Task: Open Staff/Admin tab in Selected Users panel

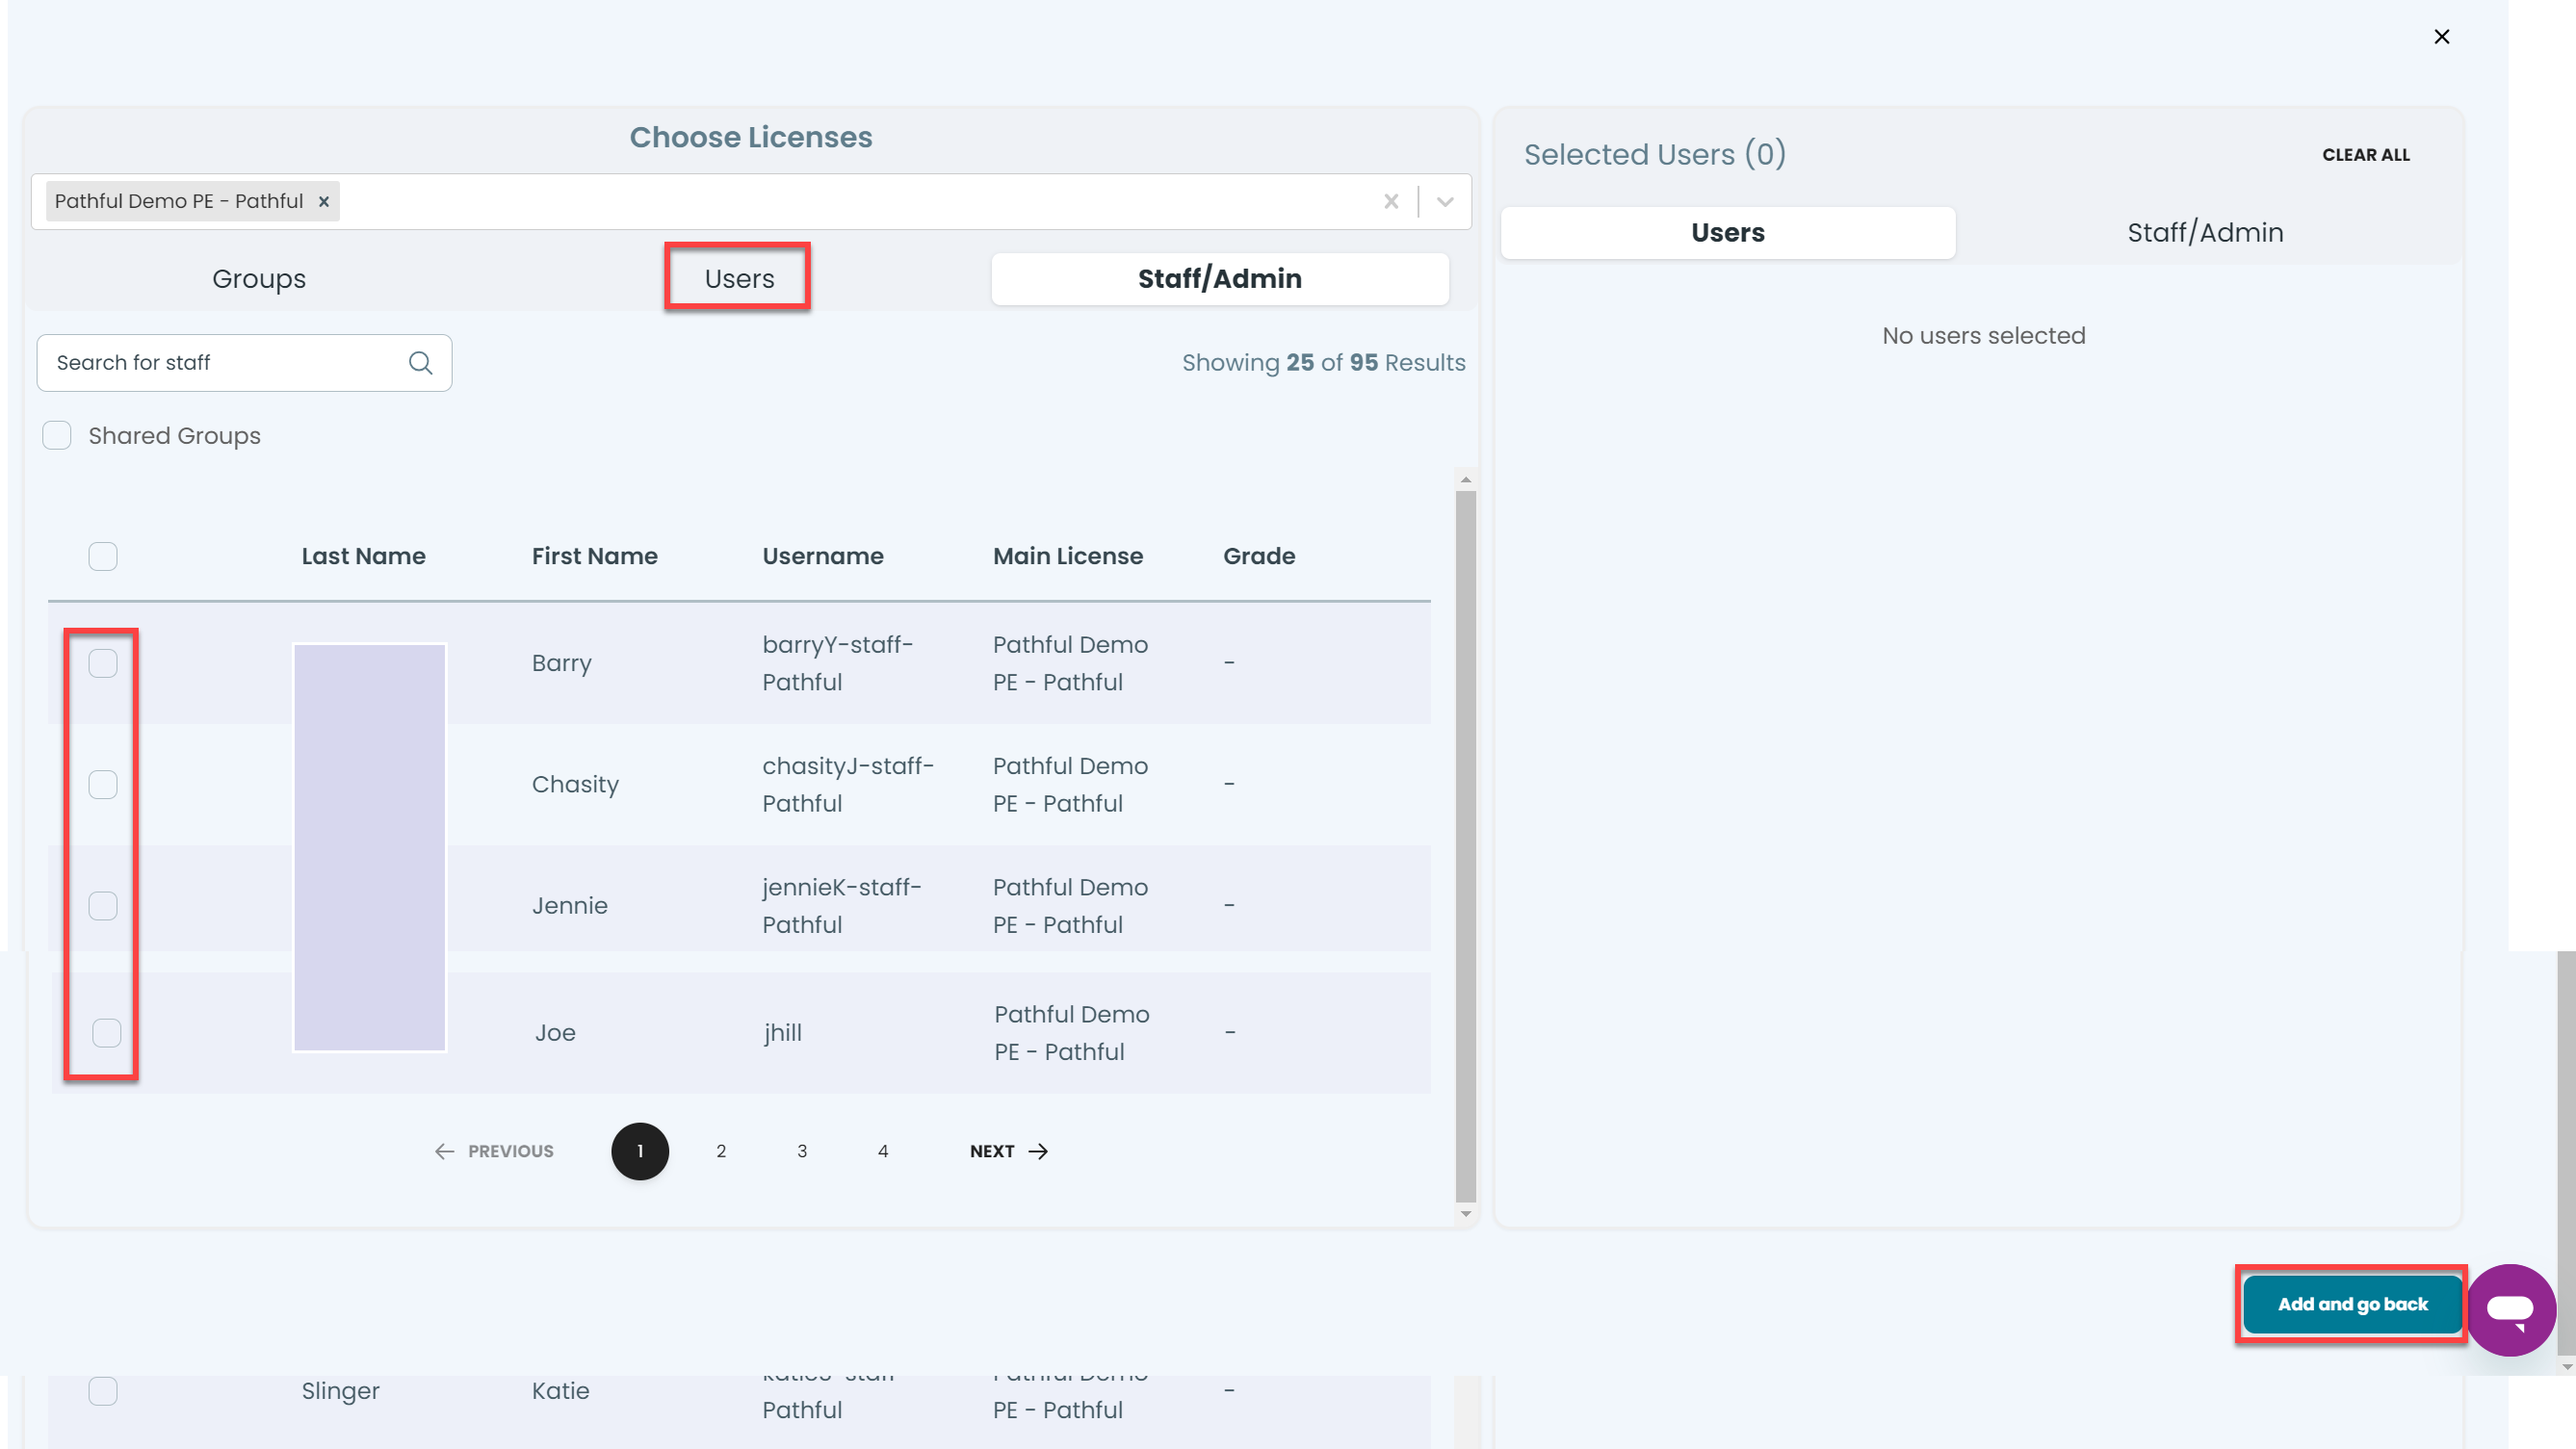Action: (2205, 233)
